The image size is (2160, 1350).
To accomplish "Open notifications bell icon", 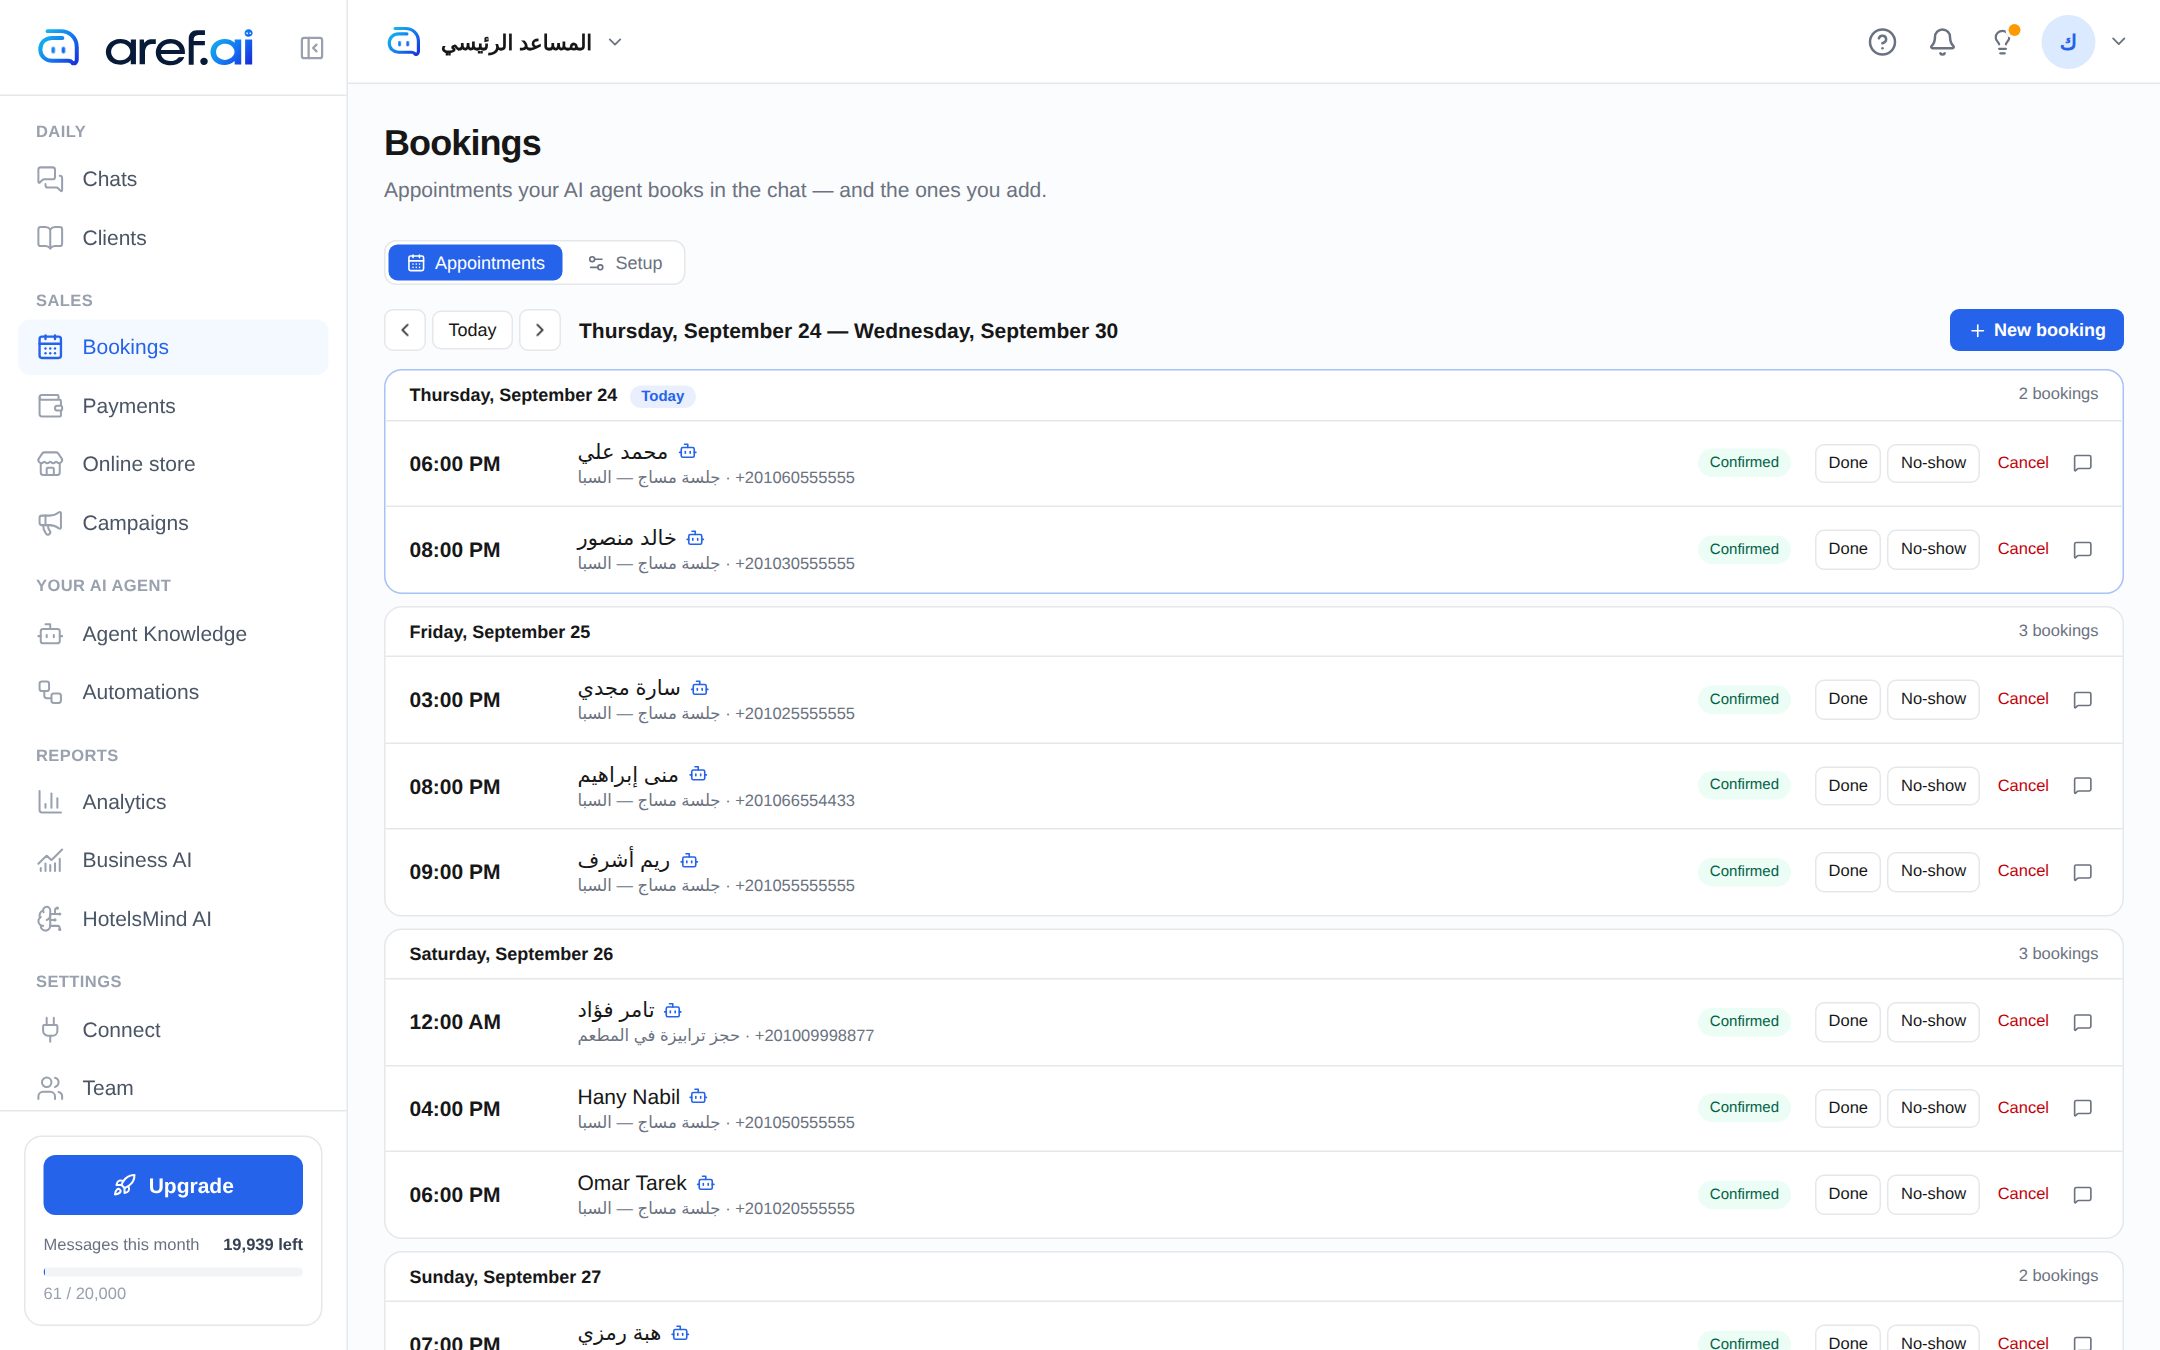I will (1942, 42).
